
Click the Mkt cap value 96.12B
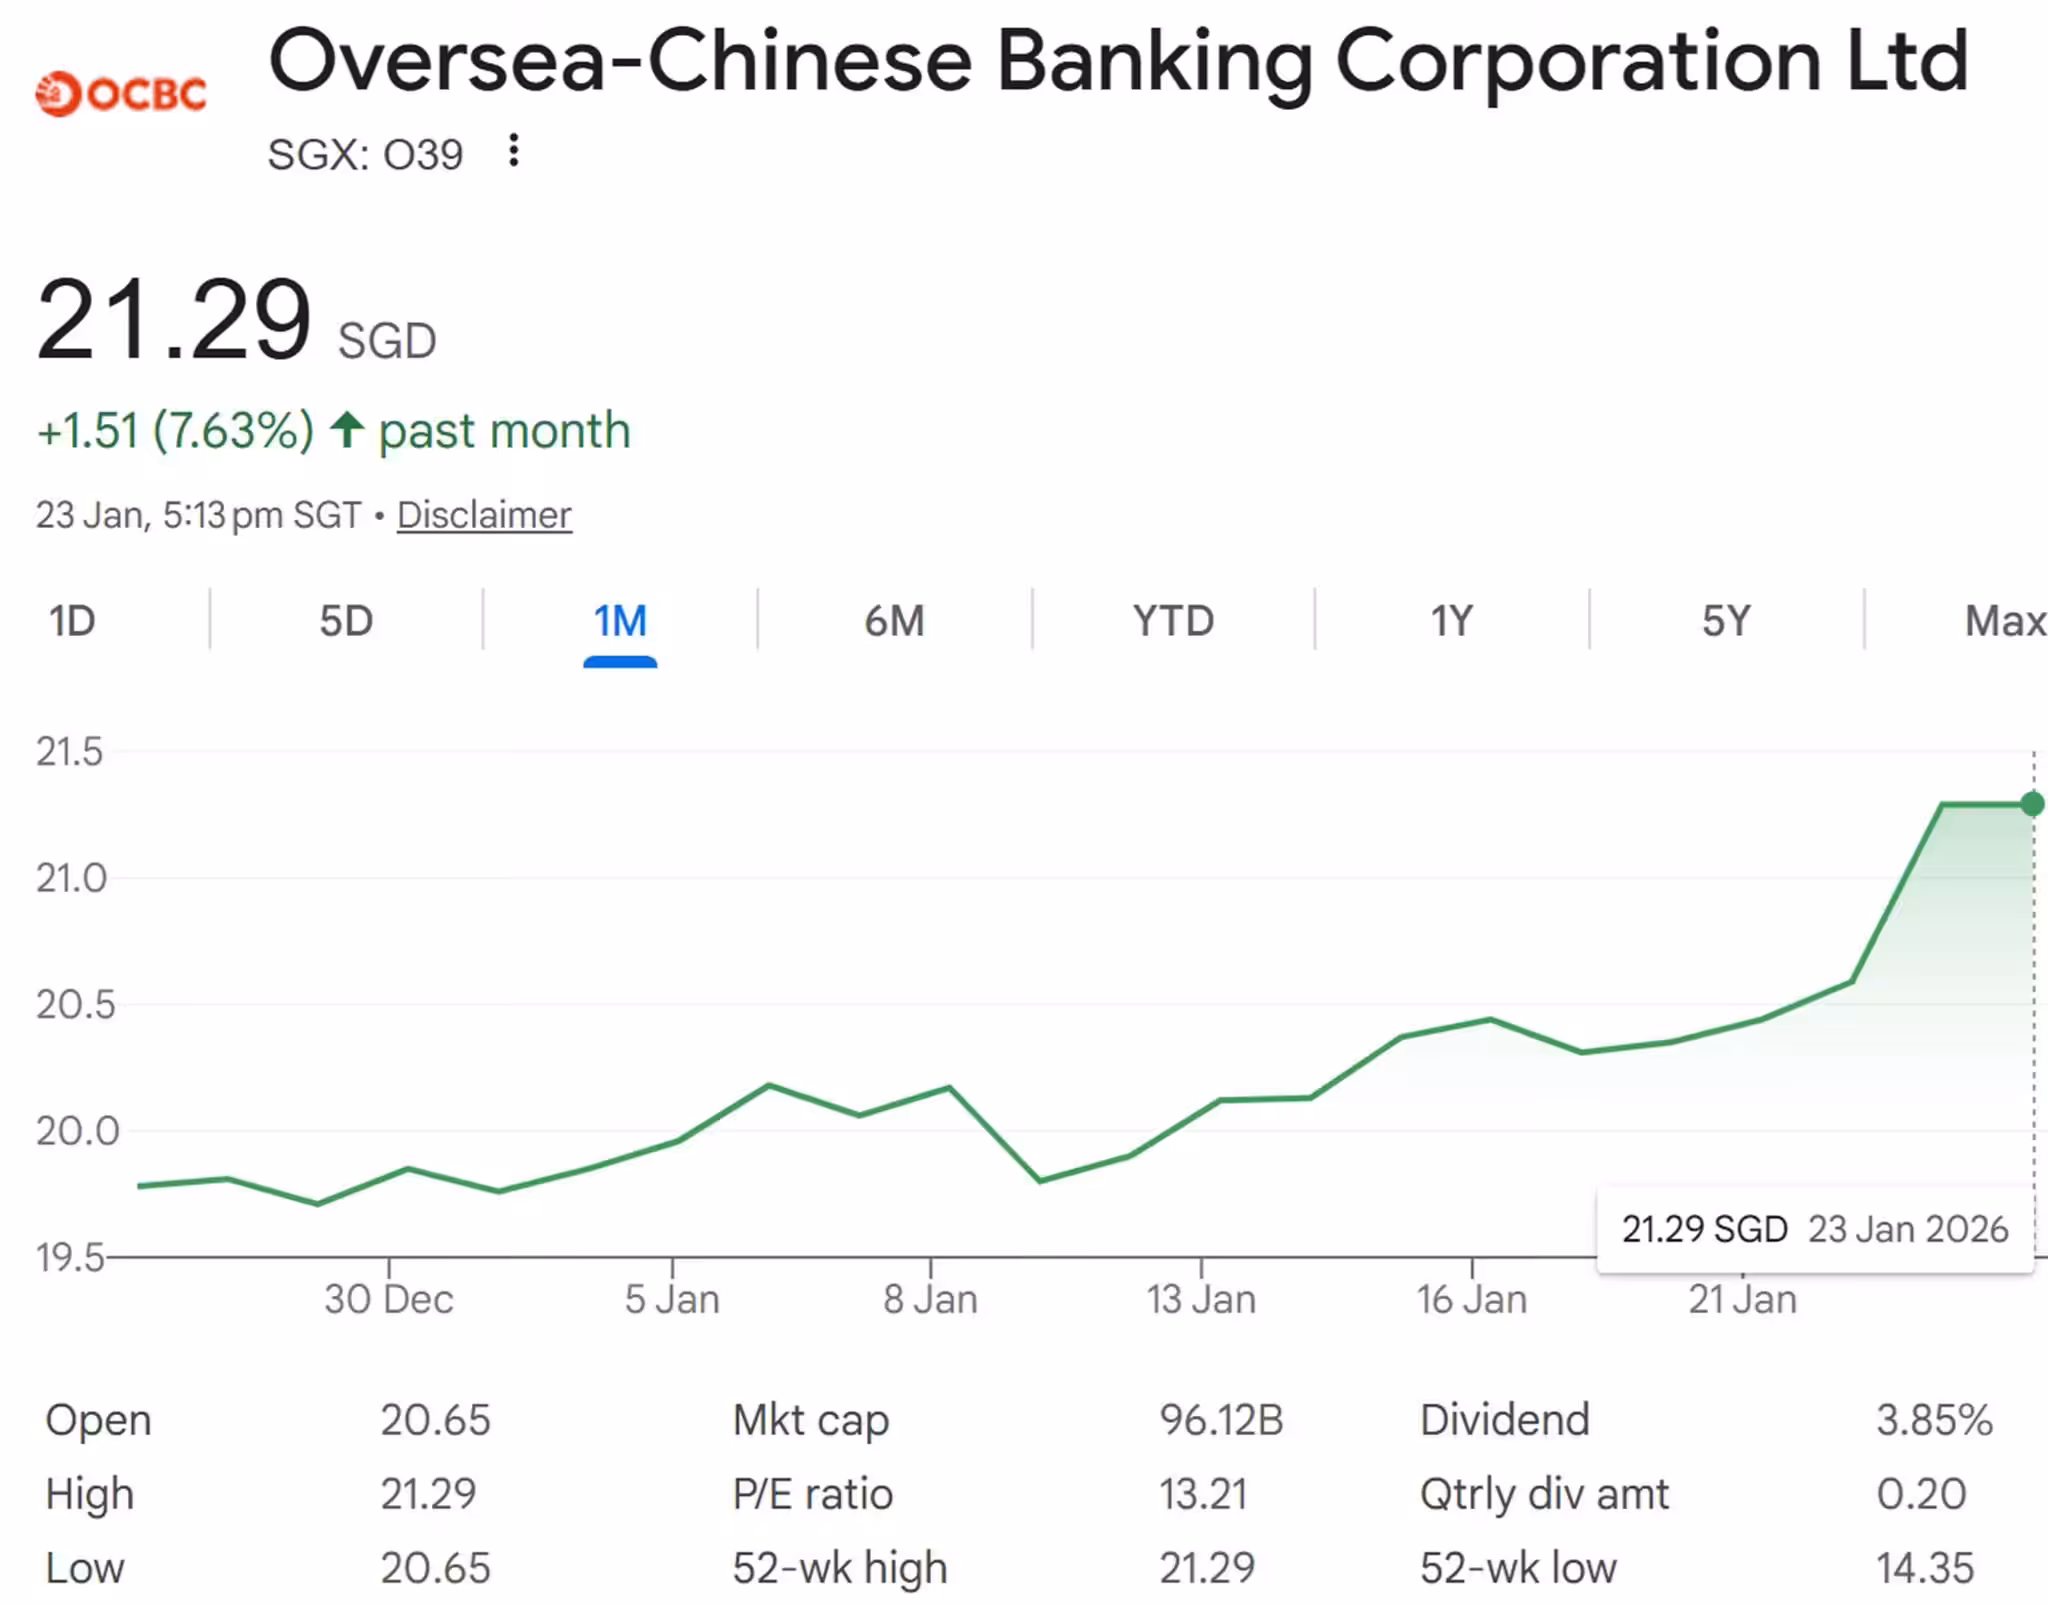1221,1420
